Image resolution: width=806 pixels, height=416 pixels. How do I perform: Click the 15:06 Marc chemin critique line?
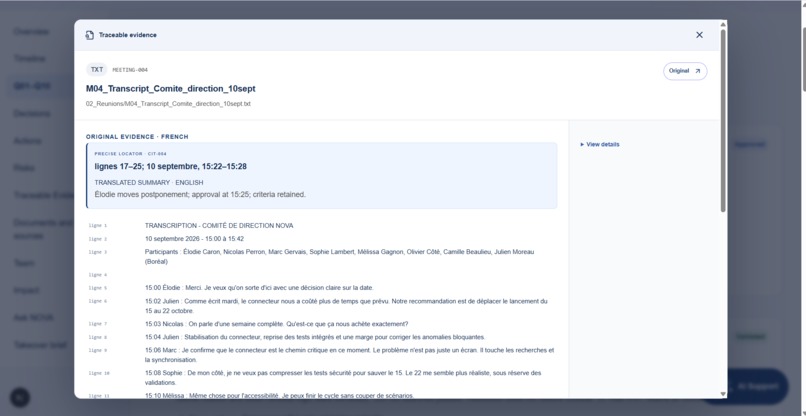[350, 355]
